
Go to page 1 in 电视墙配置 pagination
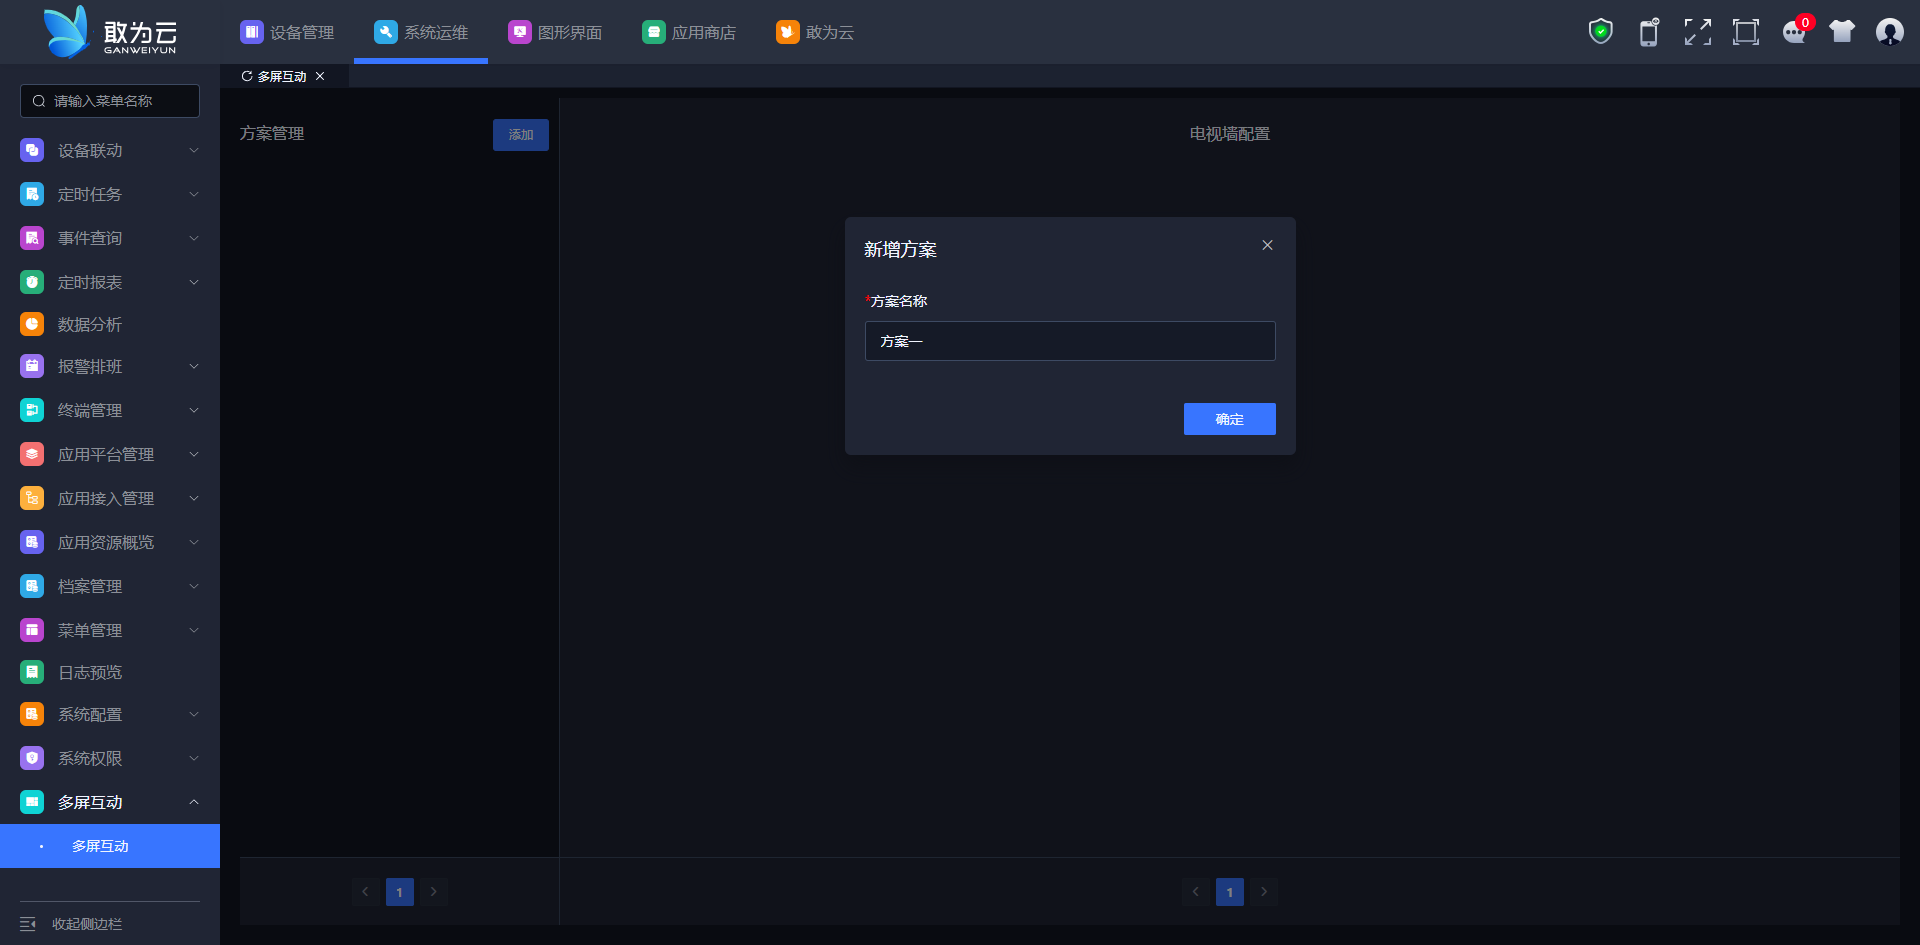click(1230, 892)
